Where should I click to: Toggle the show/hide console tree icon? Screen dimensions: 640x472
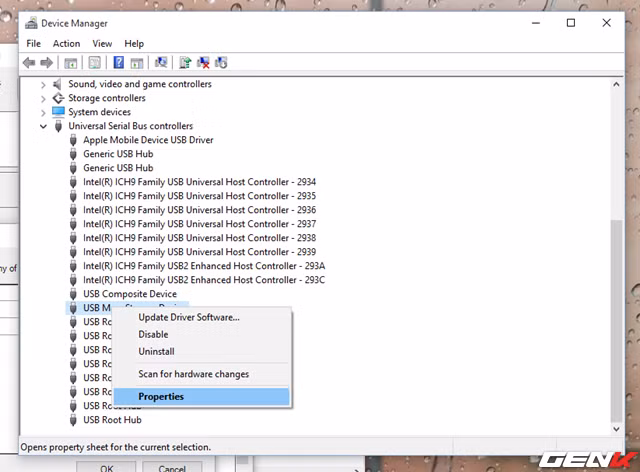coord(70,63)
